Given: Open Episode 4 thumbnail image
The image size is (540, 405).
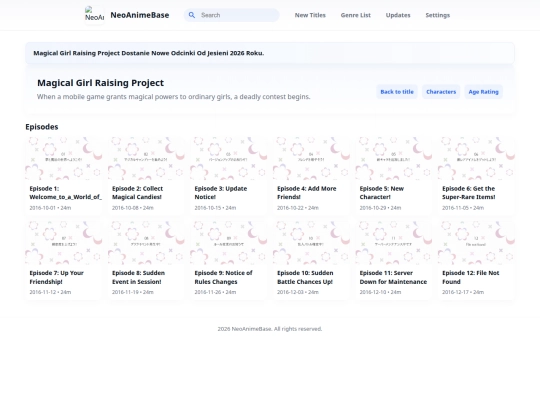Looking at the screenshot, I should [x=311, y=158].
